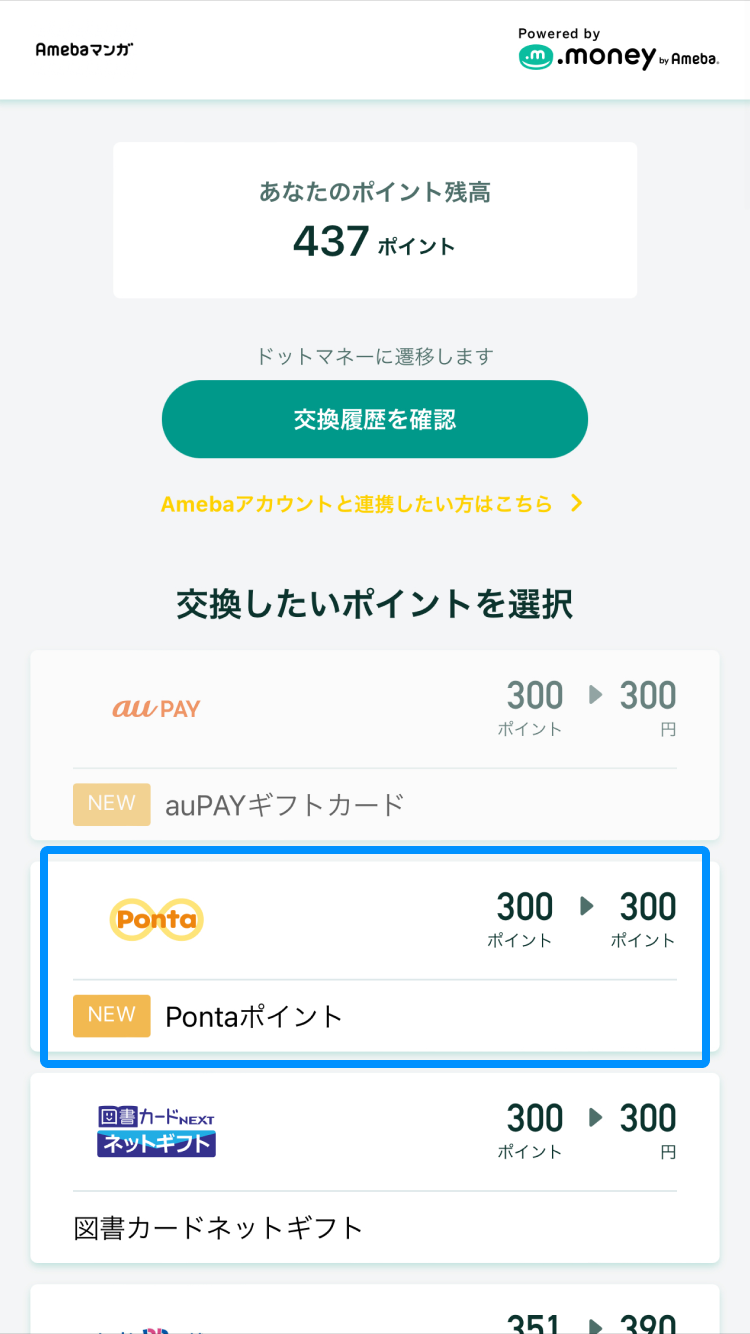The width and height of the screenshot is (750, 1334).
Task: Click the 図書カードNEXT ネットギフト logo
Action: click(x=156, y=1131)
